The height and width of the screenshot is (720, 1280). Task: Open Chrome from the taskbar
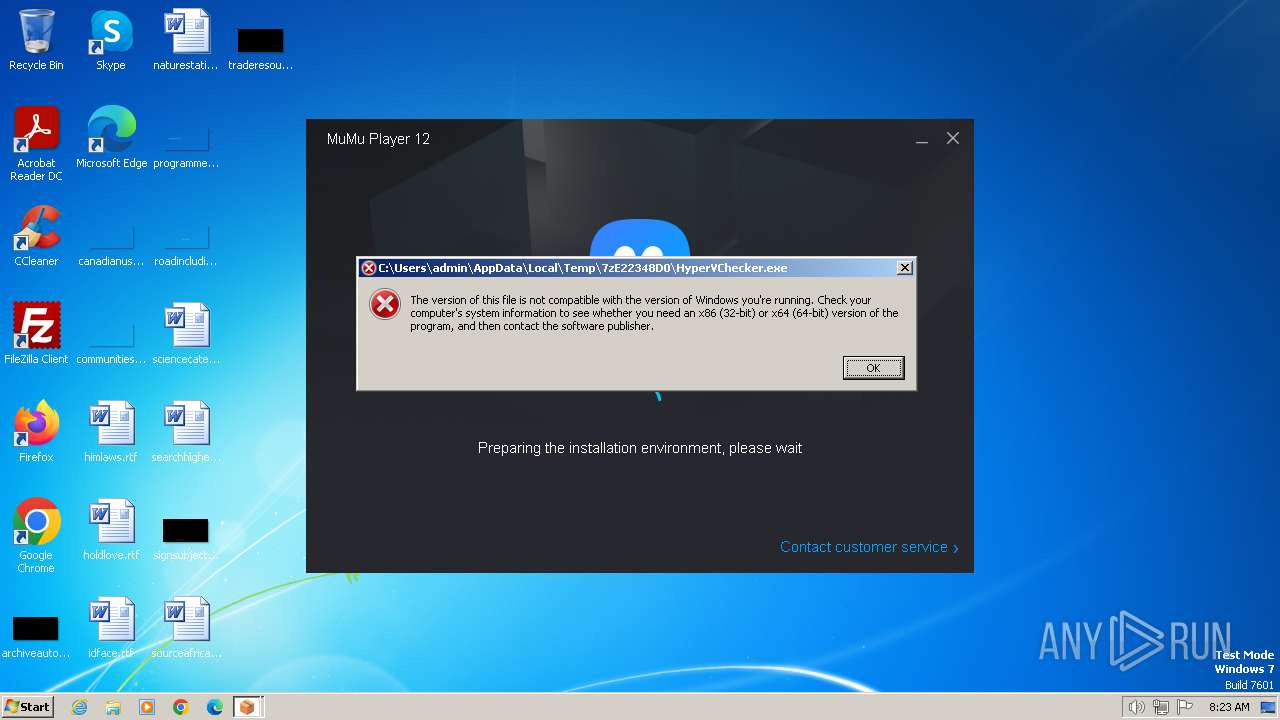181,707
